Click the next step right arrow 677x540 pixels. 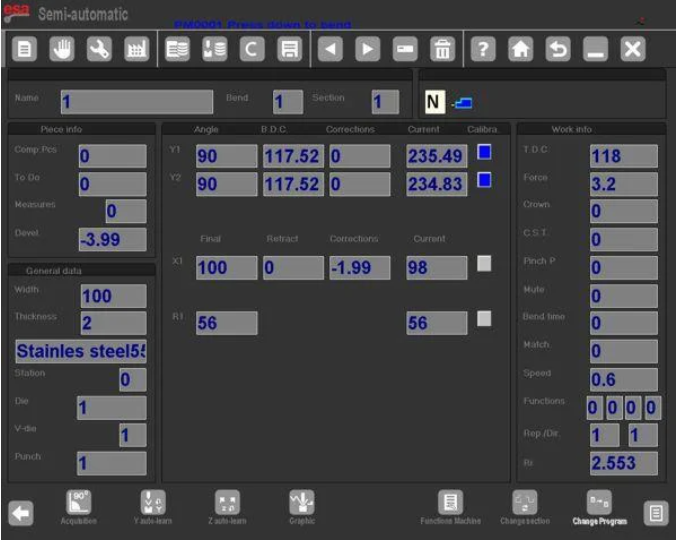[x=367, y=49]
